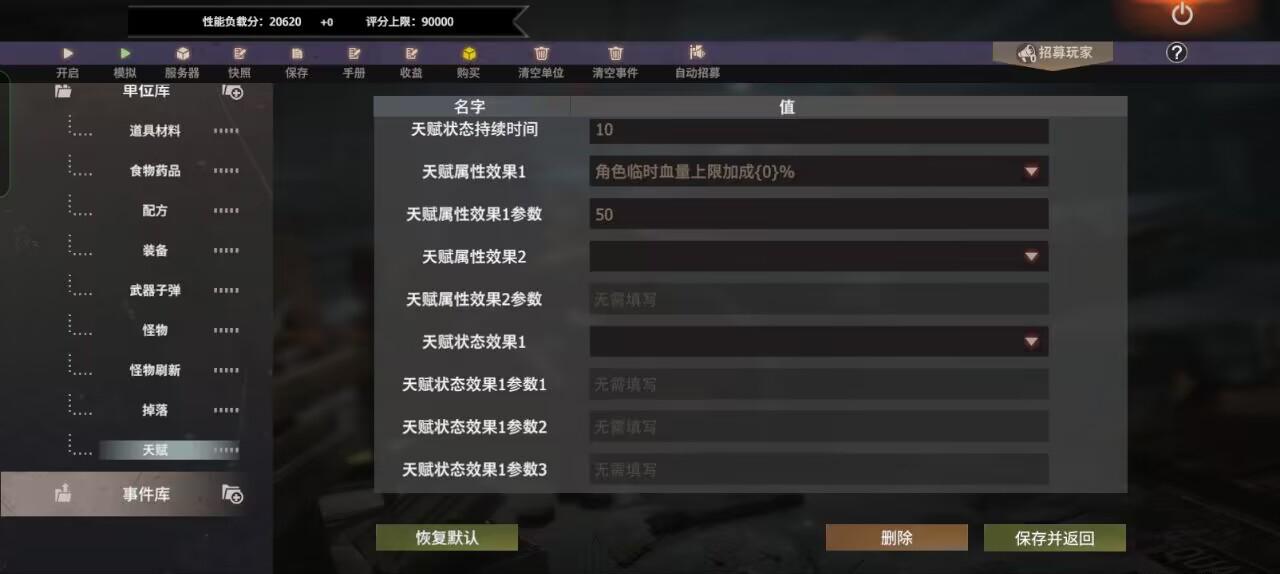Open the 天赋属性效果2 dropdown arrow
The width and height of the screenshot is (1280, 574).
point(1031,257)
